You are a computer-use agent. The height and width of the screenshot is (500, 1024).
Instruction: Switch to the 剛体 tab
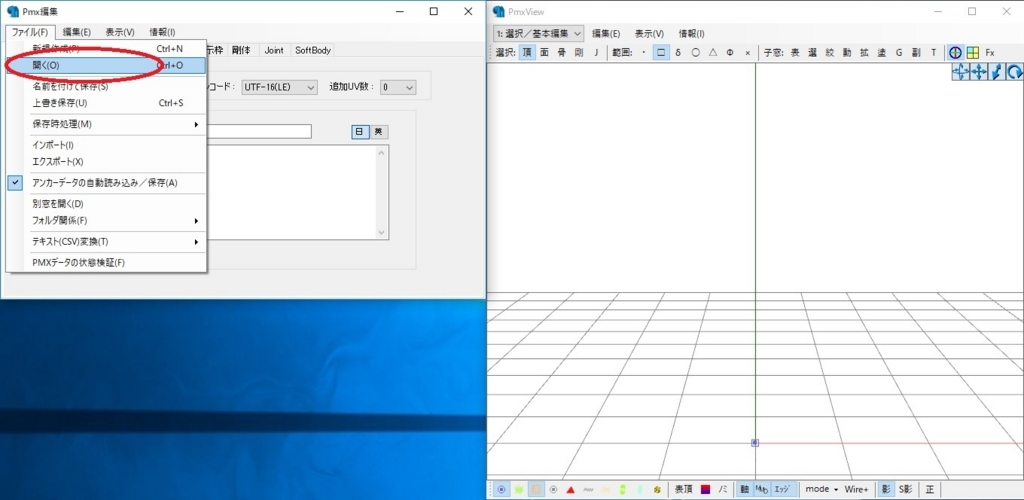tap(242, 50)
